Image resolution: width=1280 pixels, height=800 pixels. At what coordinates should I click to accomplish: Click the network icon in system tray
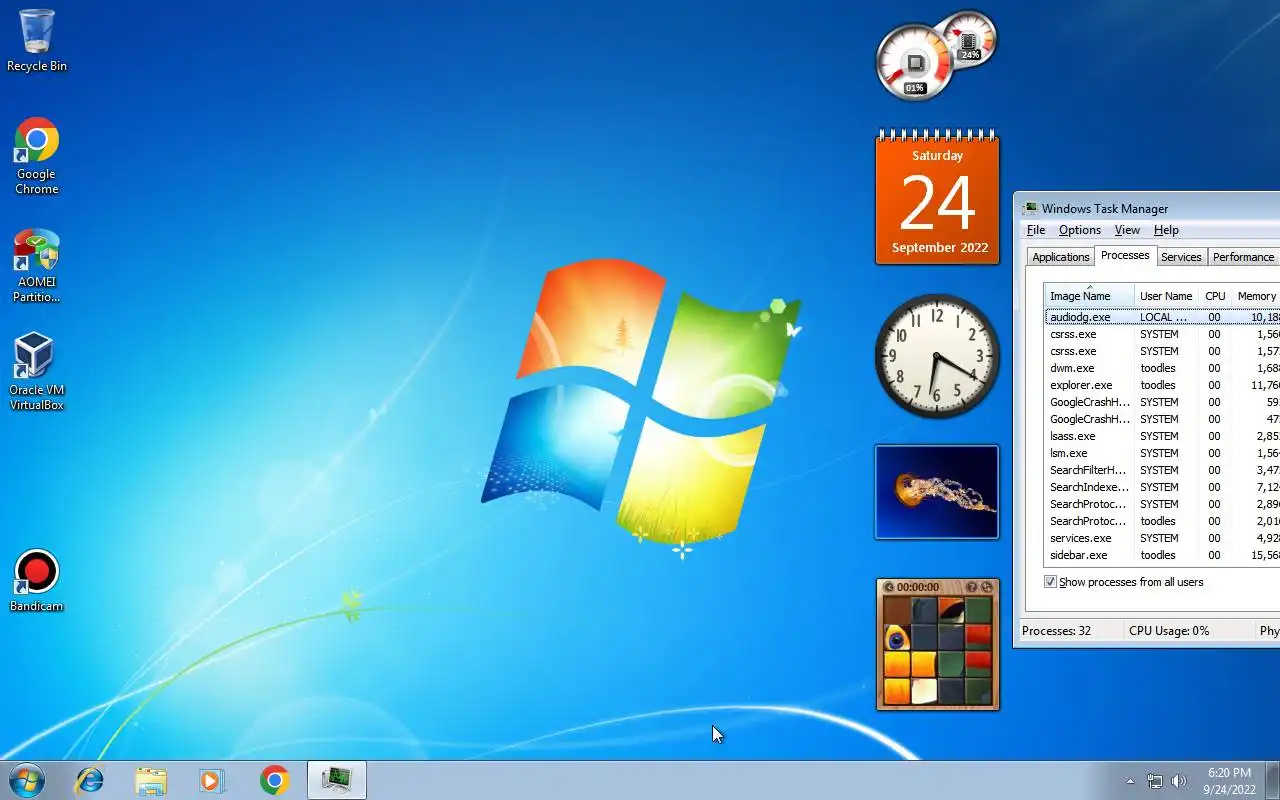[x=1155, y=781]
